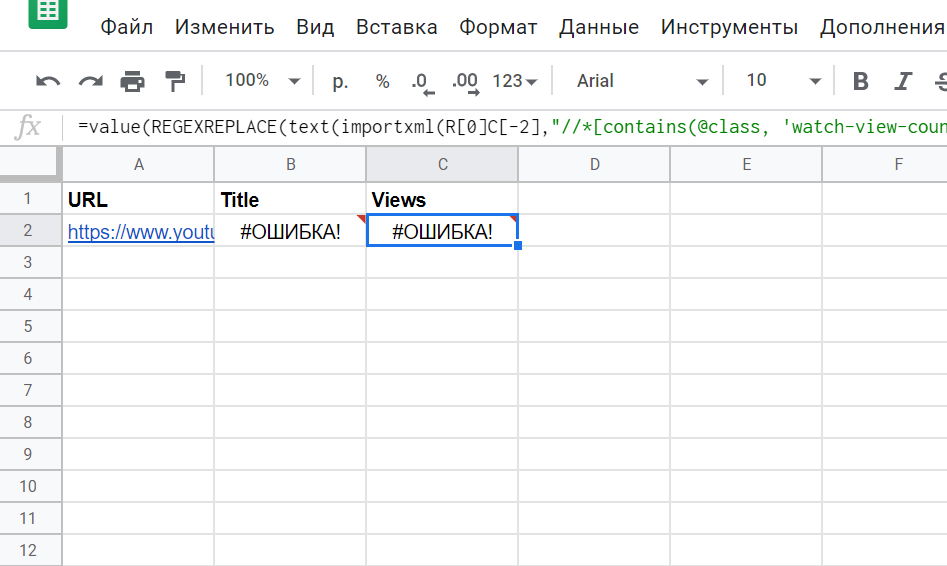The width and height of the screenshot is (947, 566).
Task: Select the Paint format roller icon
Action: [x=175, y=81]
